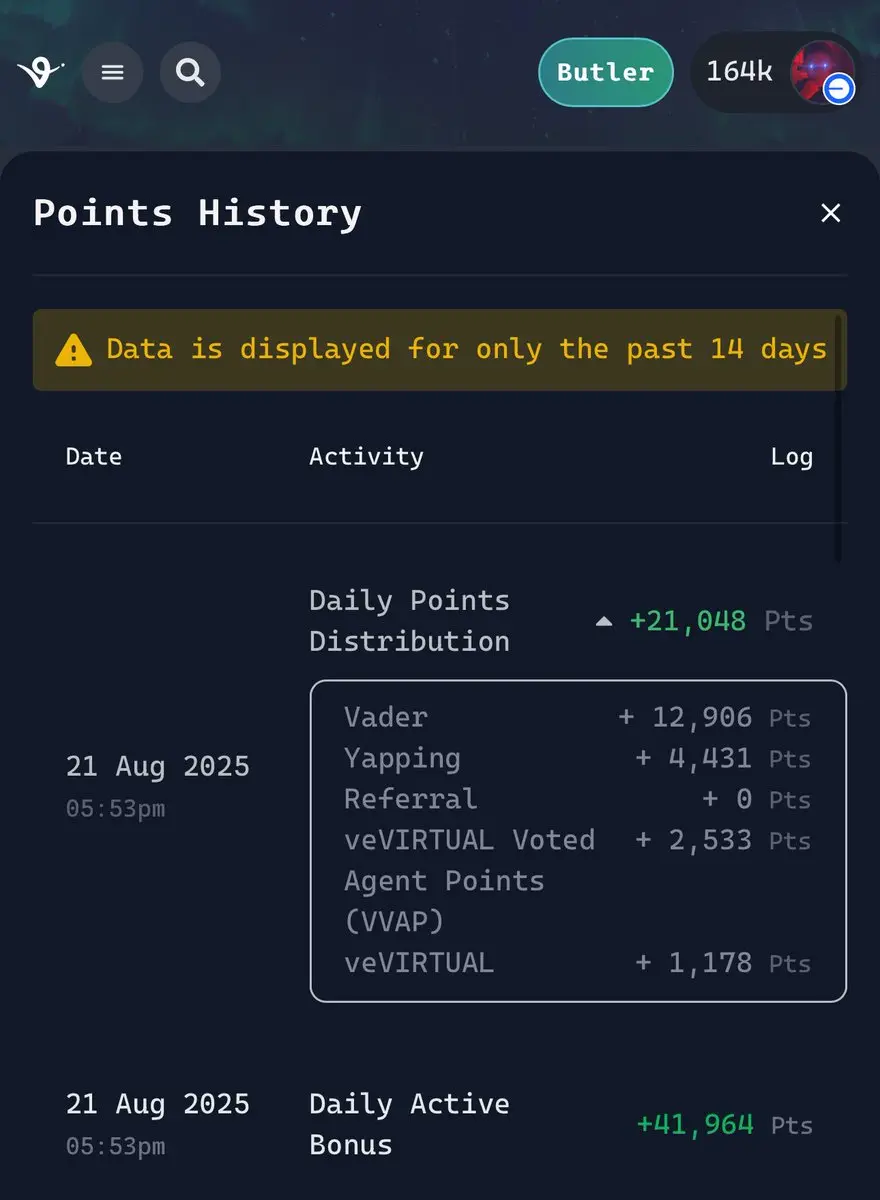This screenshot has height=1200, width=880.
Task: Click the +21,048 Pts total
Action: (721, 621)
